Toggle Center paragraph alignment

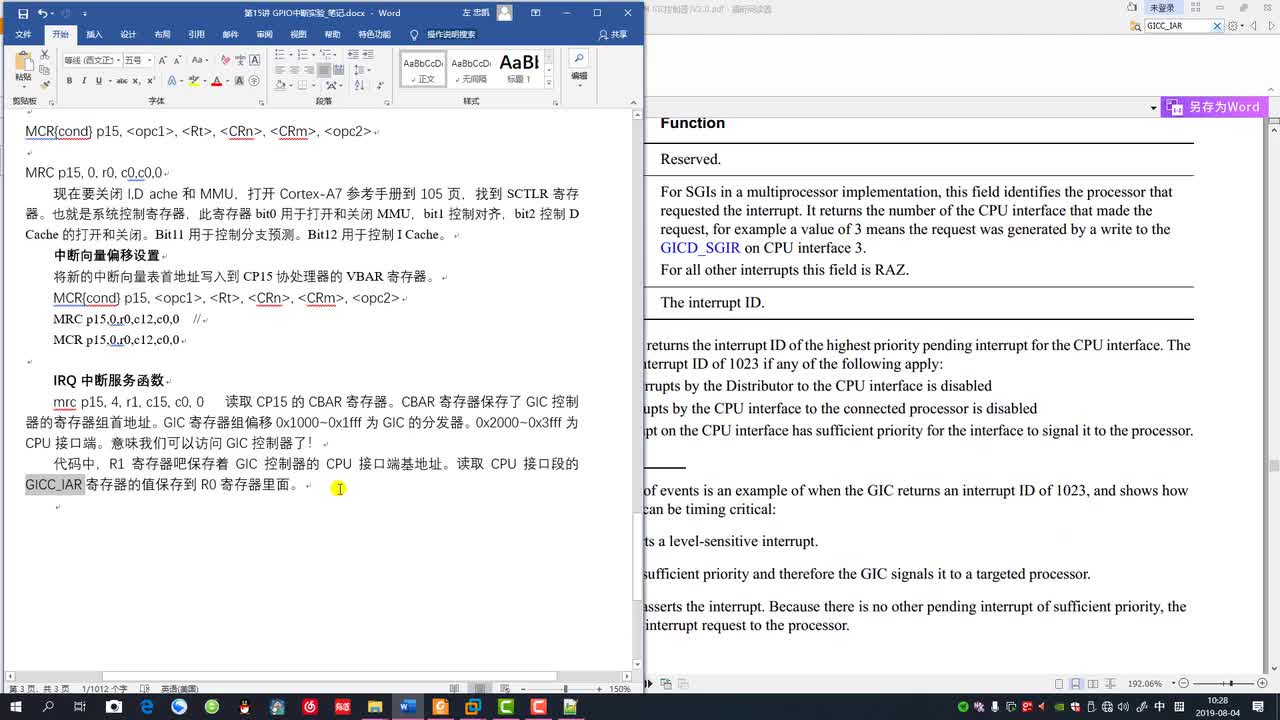point(294,70)
